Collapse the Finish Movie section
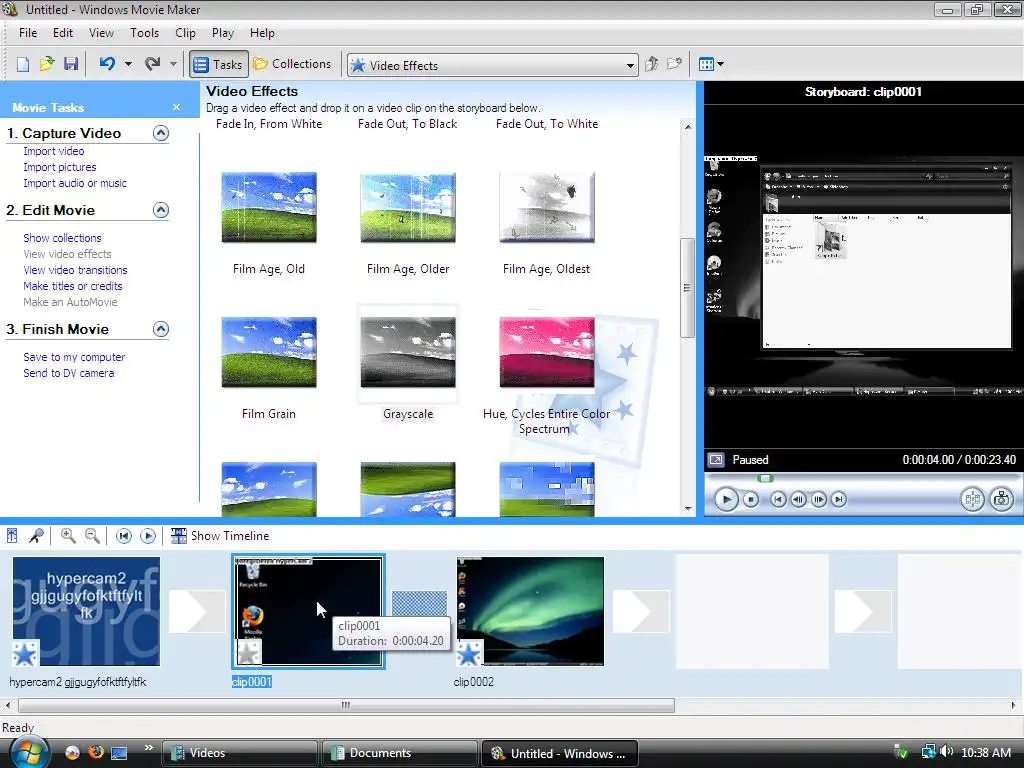Viewport: 1024px width, 768px height. pos(161,328)
